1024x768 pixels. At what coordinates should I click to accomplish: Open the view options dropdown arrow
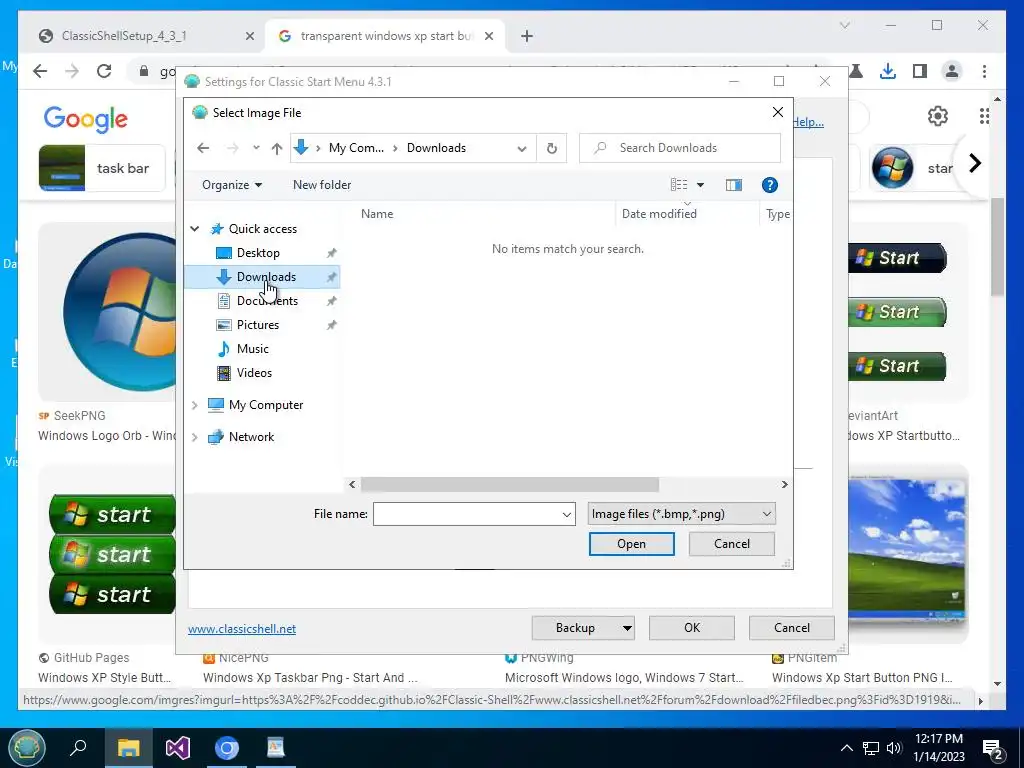pyautogui.click(x=700, y=185)
